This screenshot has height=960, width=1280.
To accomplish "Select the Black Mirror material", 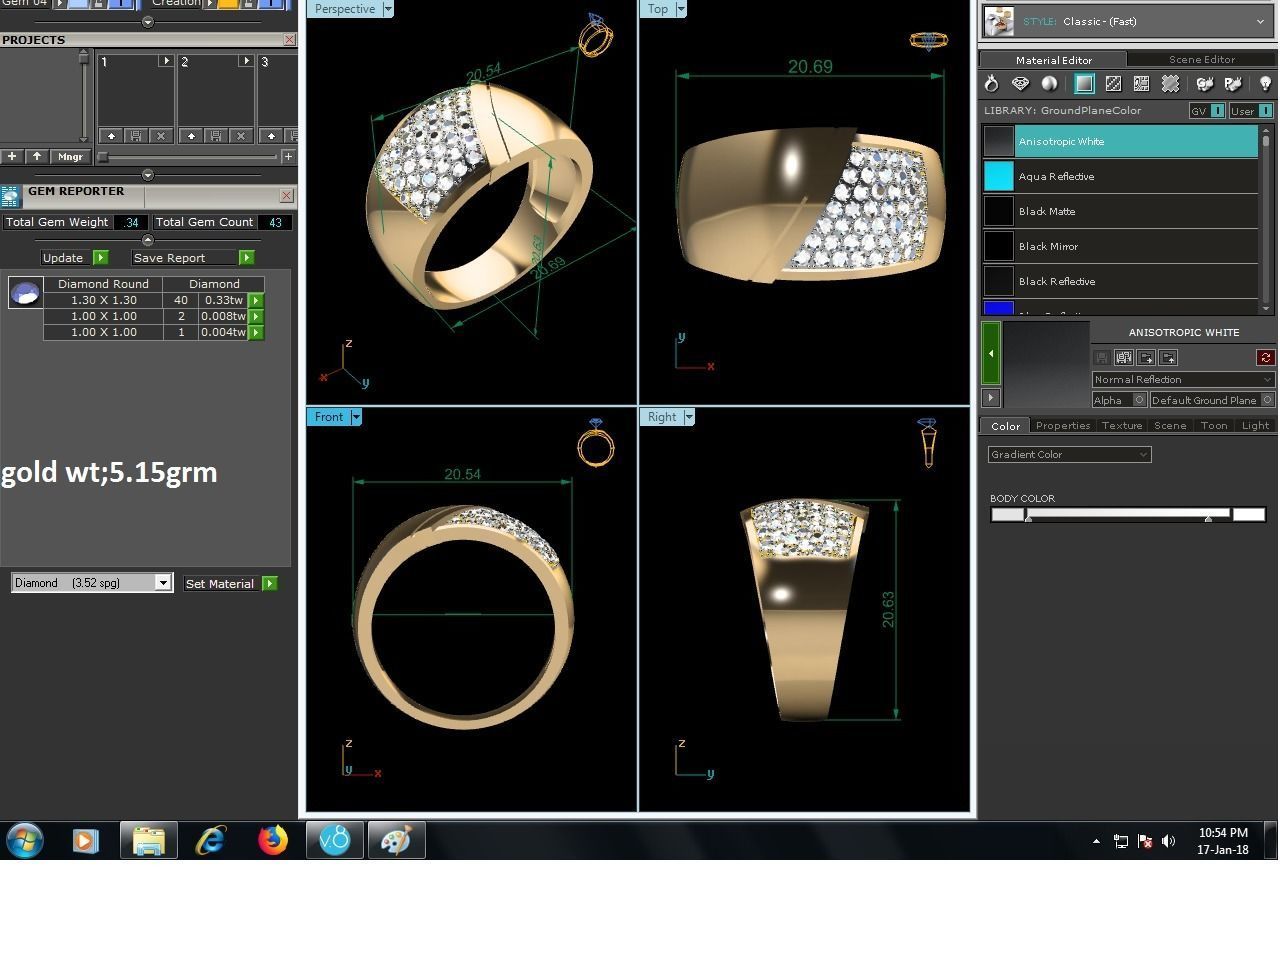I will (1120, 246).
